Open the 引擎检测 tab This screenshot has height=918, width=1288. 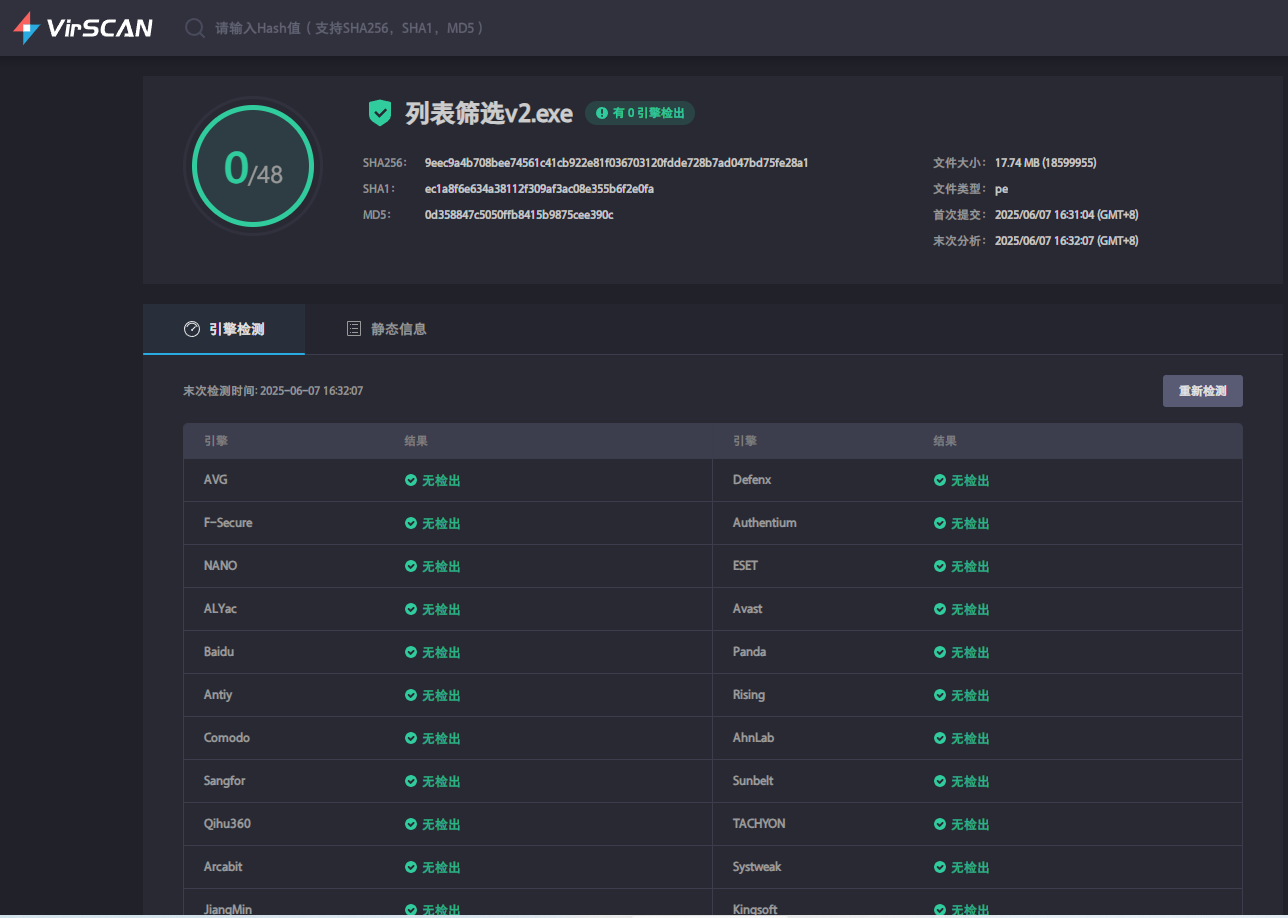(224, 329)
